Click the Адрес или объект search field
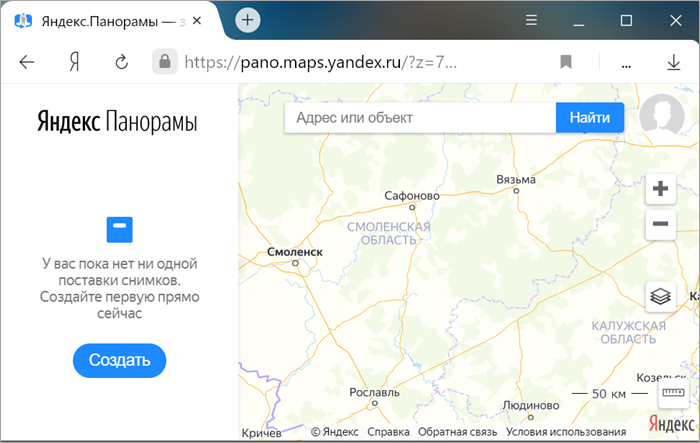 [x=420, y=118]
